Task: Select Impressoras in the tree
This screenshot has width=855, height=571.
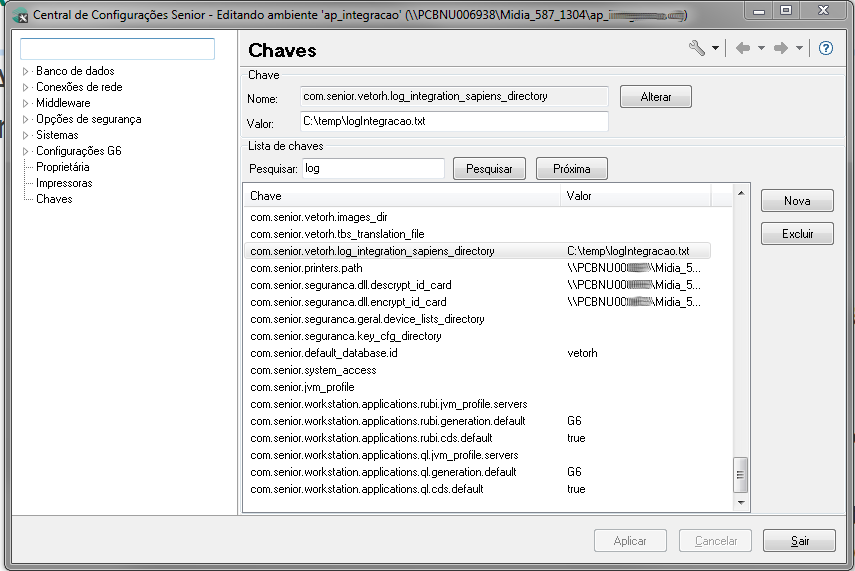Action: [64, 183]
